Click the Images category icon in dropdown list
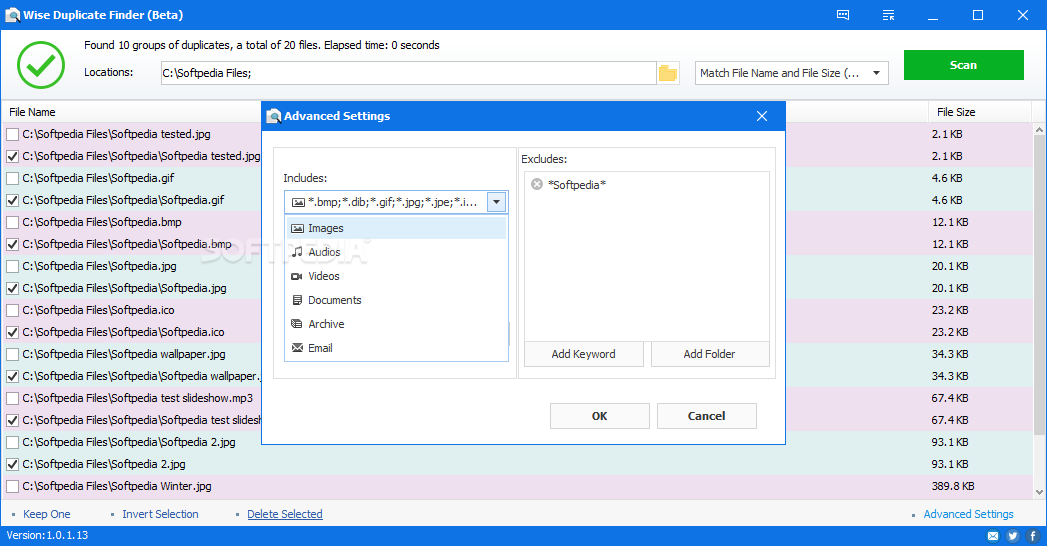This screenshot has height=546, width=1047. point(298,228)
